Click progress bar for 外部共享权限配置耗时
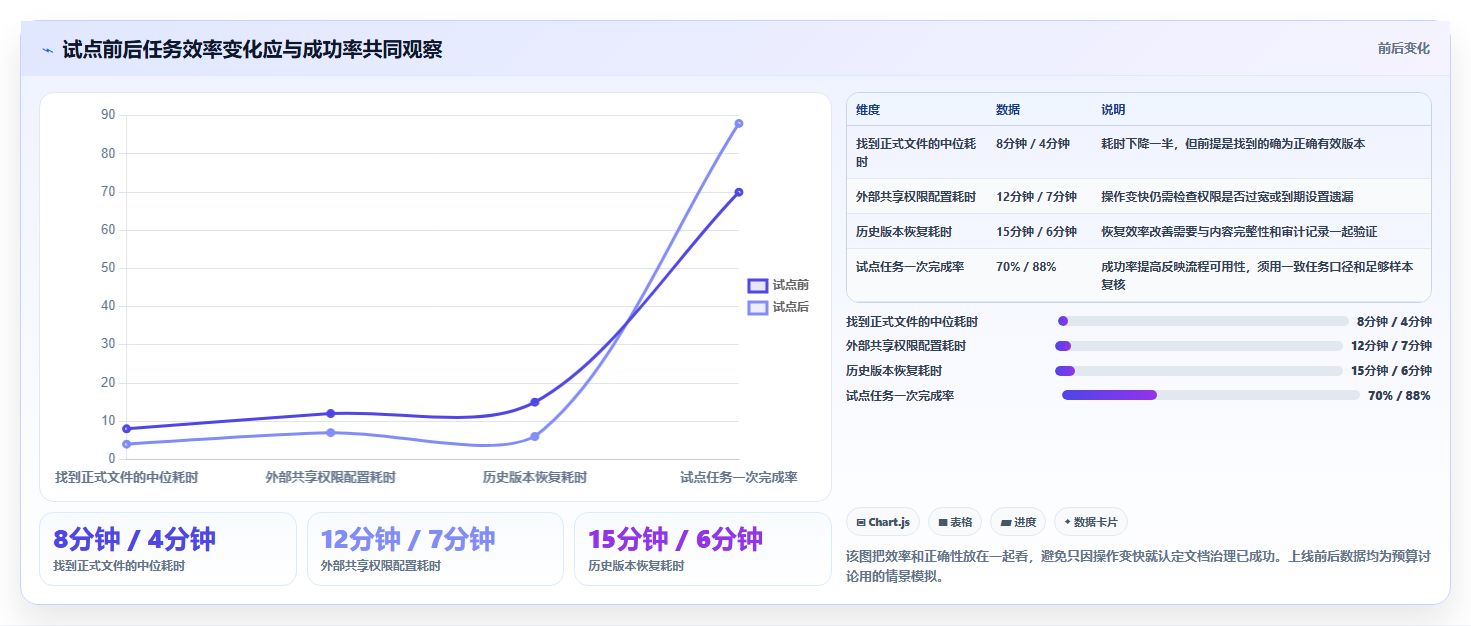The height and width of the screenshot is (626, 1471). [x=1198, y=346]
